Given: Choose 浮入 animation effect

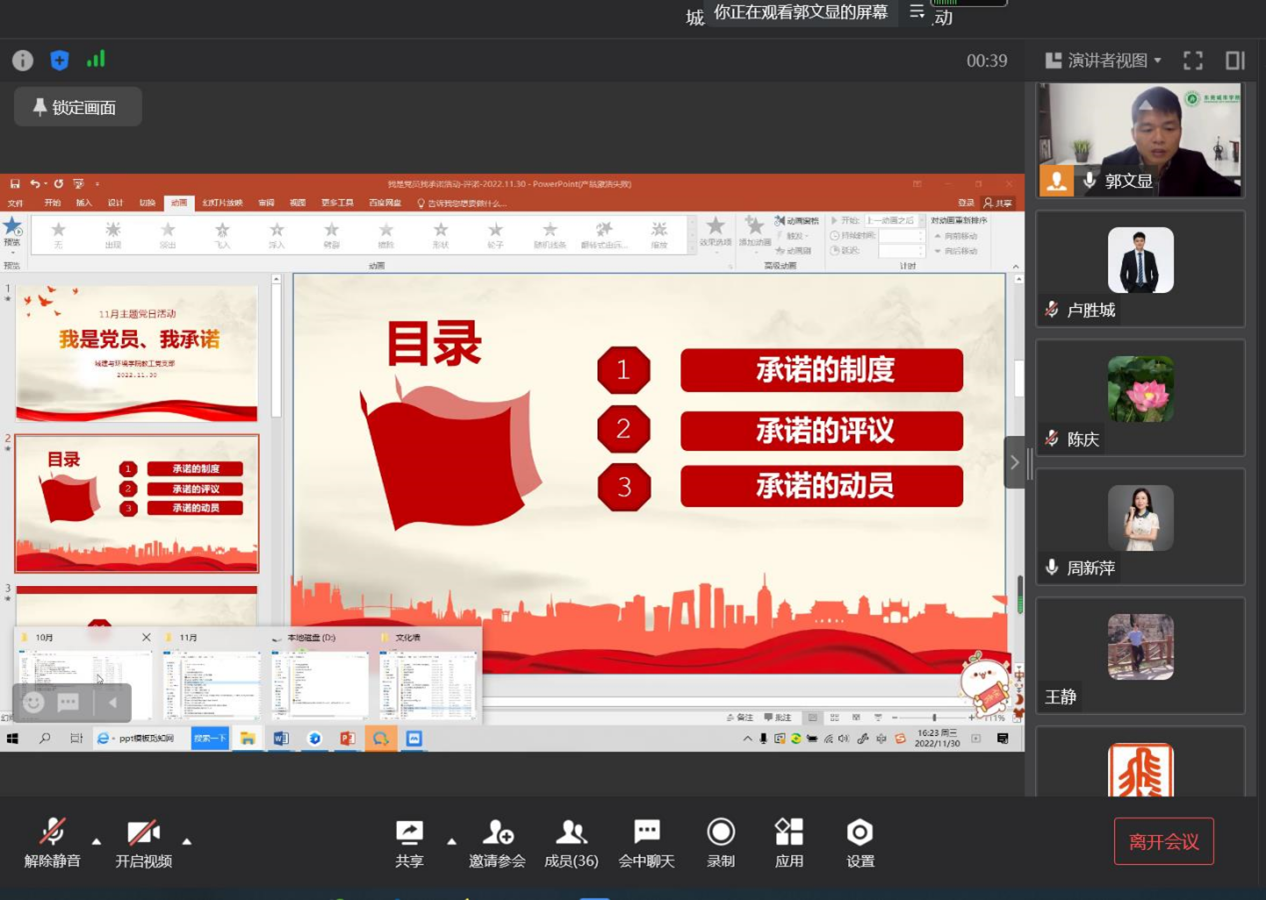Looking at the screenshot, I should point(277,235).
